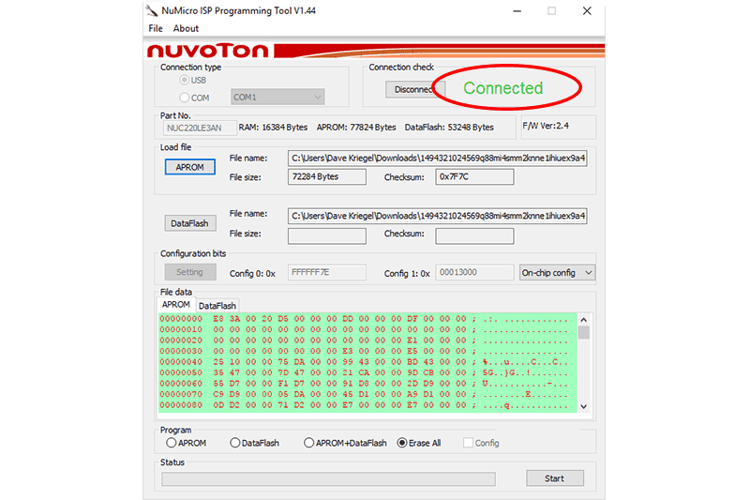Click the hex view scroll down arrow
750x500 pixels.
(584, 406)
